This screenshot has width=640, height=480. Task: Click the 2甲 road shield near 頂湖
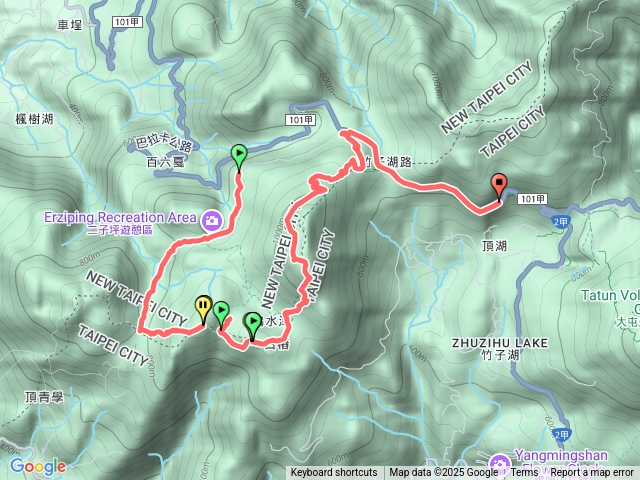[x=561, y=222]
